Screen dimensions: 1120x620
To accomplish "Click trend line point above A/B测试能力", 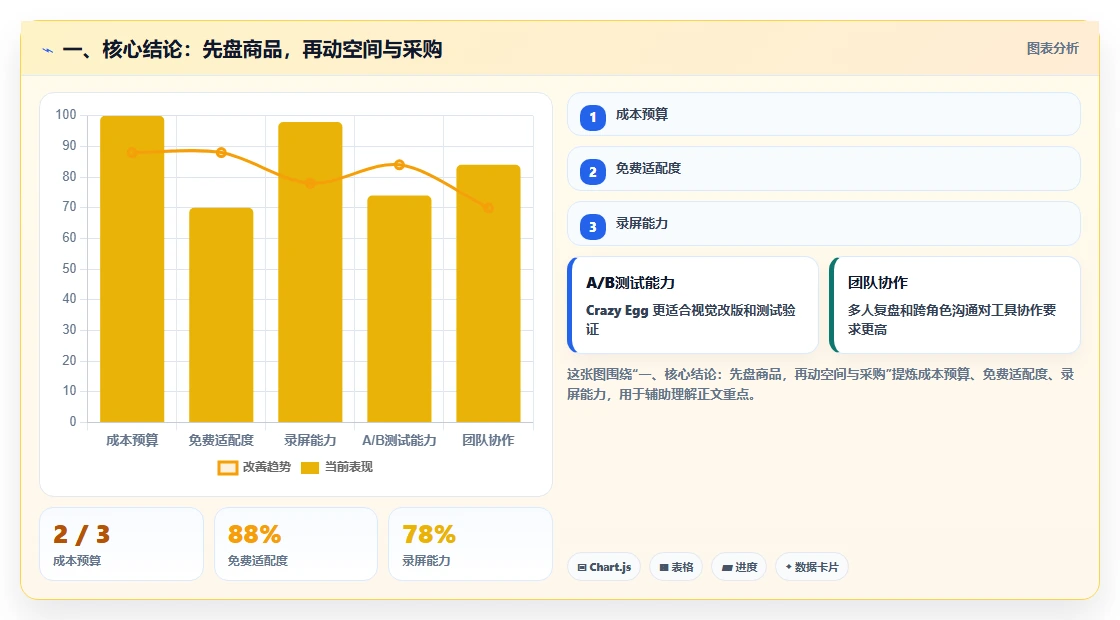I will click(x=399, y=165).
